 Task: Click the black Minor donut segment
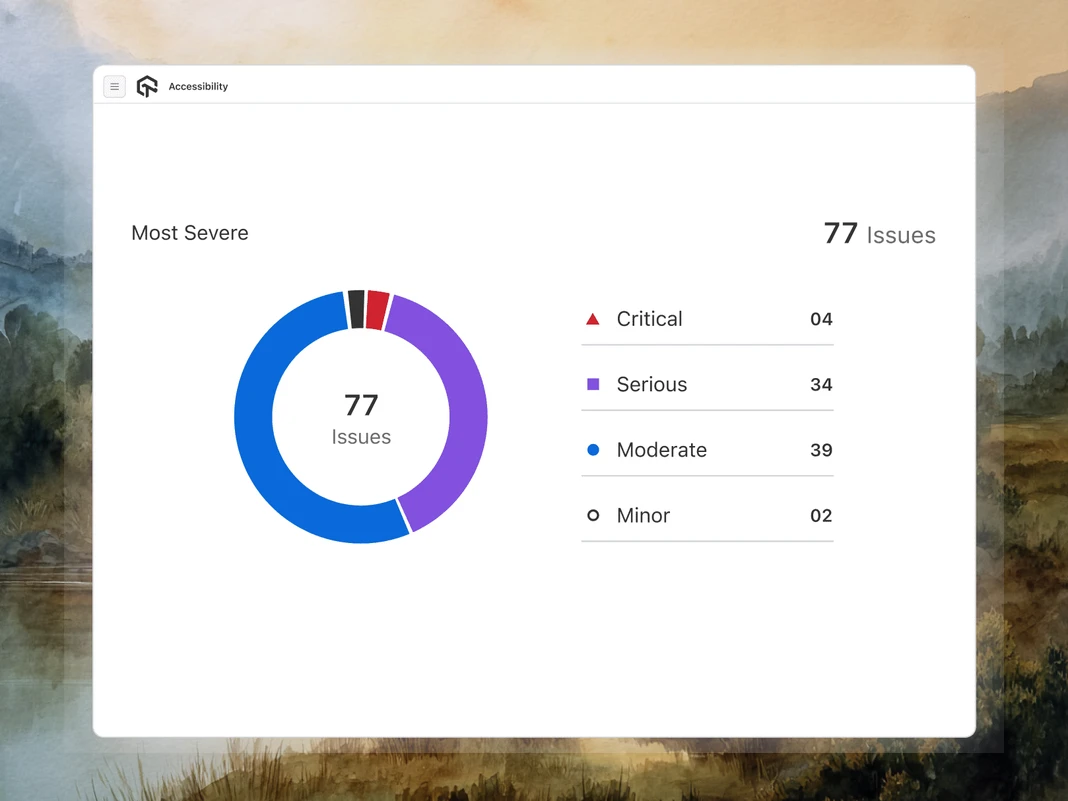click(356, 309)
